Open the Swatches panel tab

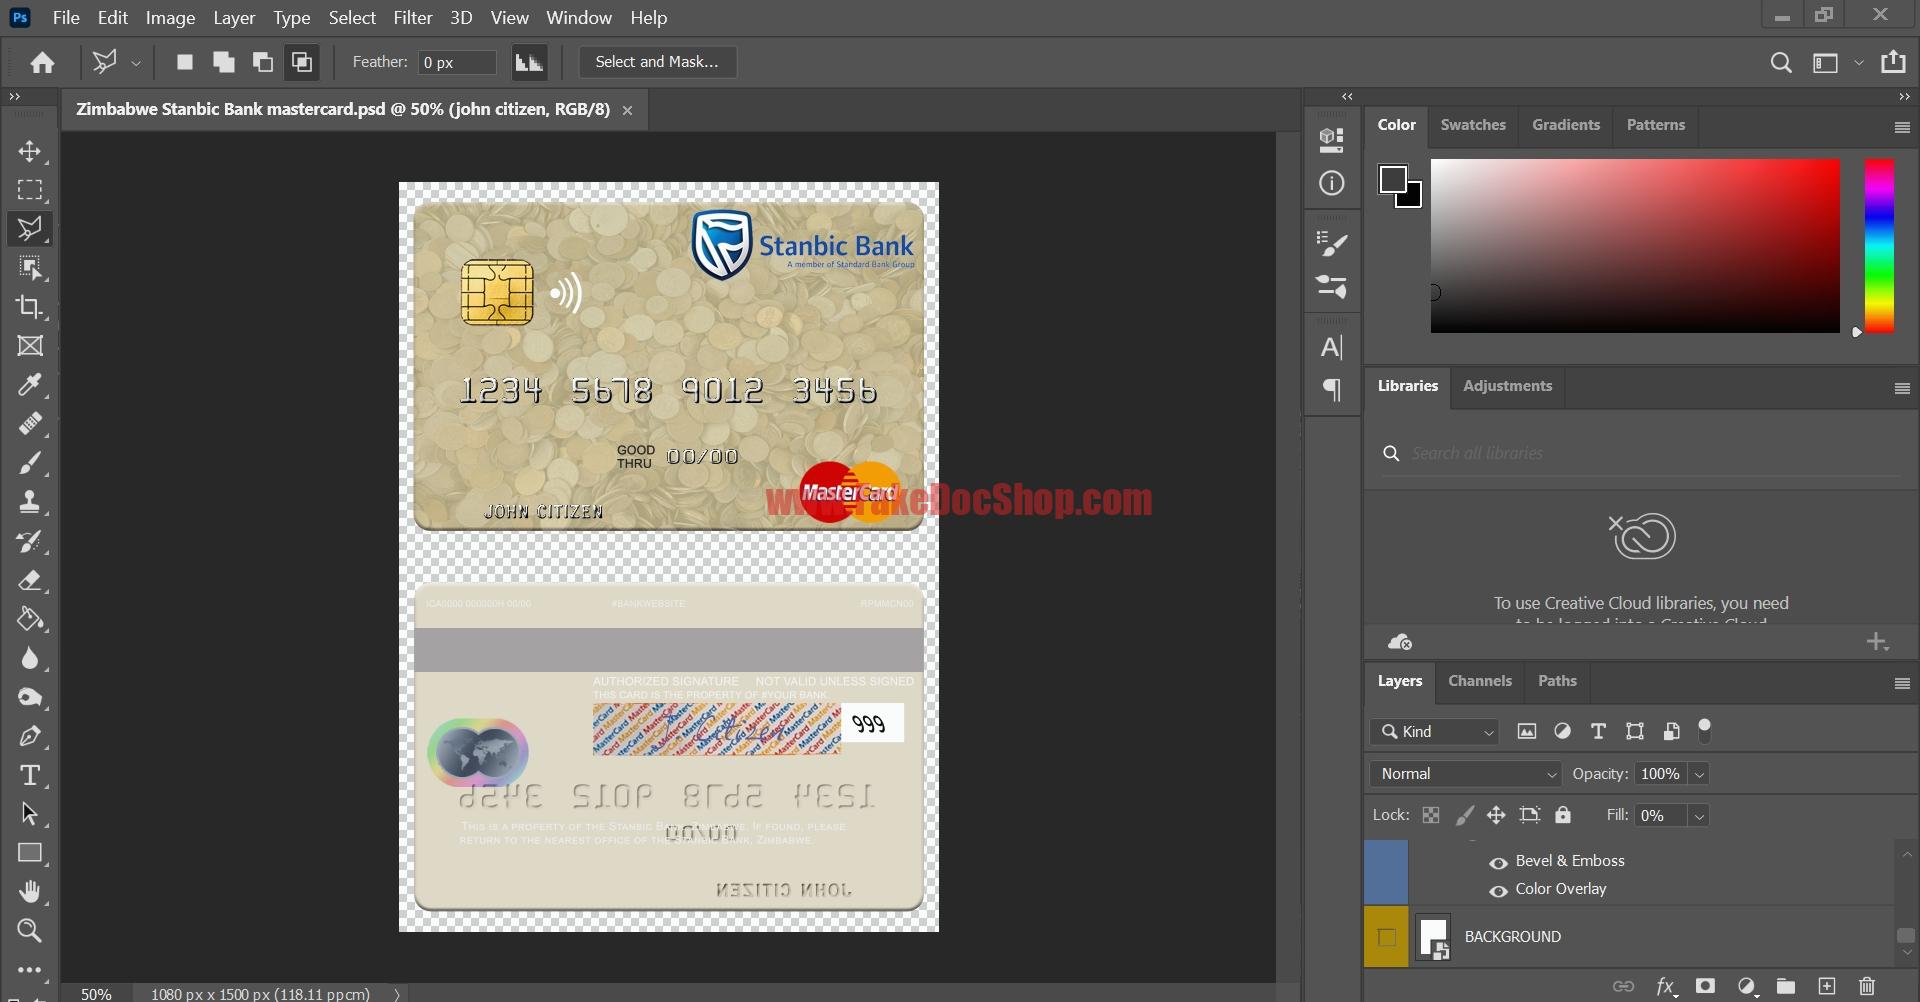click(1473, 124)
